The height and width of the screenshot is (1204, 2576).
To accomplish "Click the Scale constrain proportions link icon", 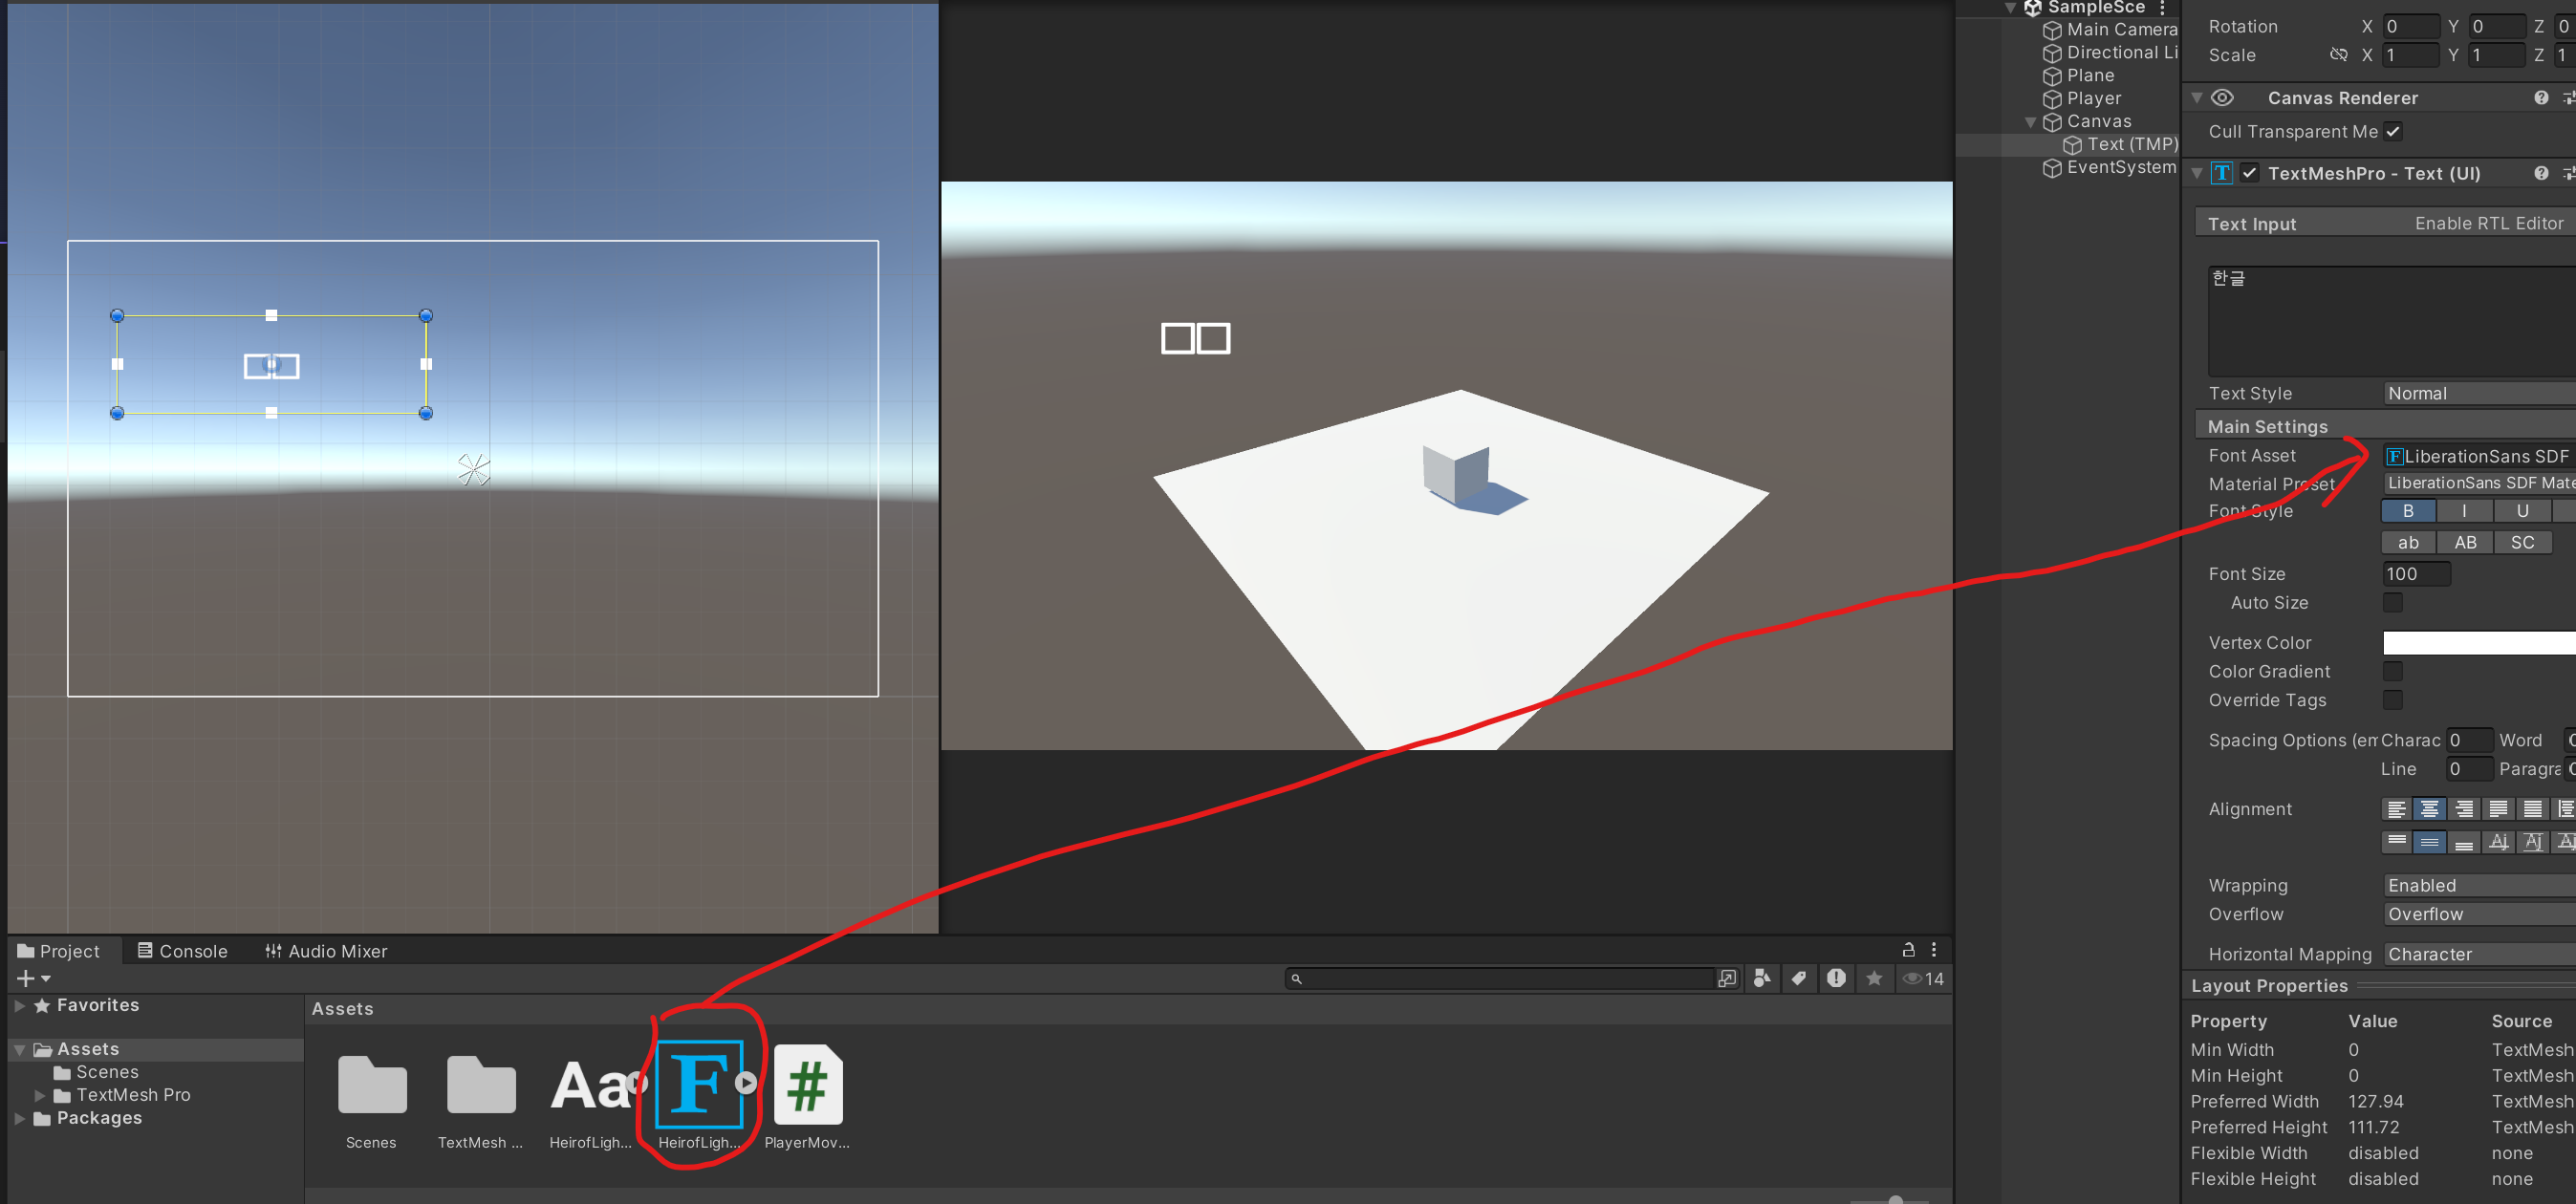I will click(x=2338, y=55).
